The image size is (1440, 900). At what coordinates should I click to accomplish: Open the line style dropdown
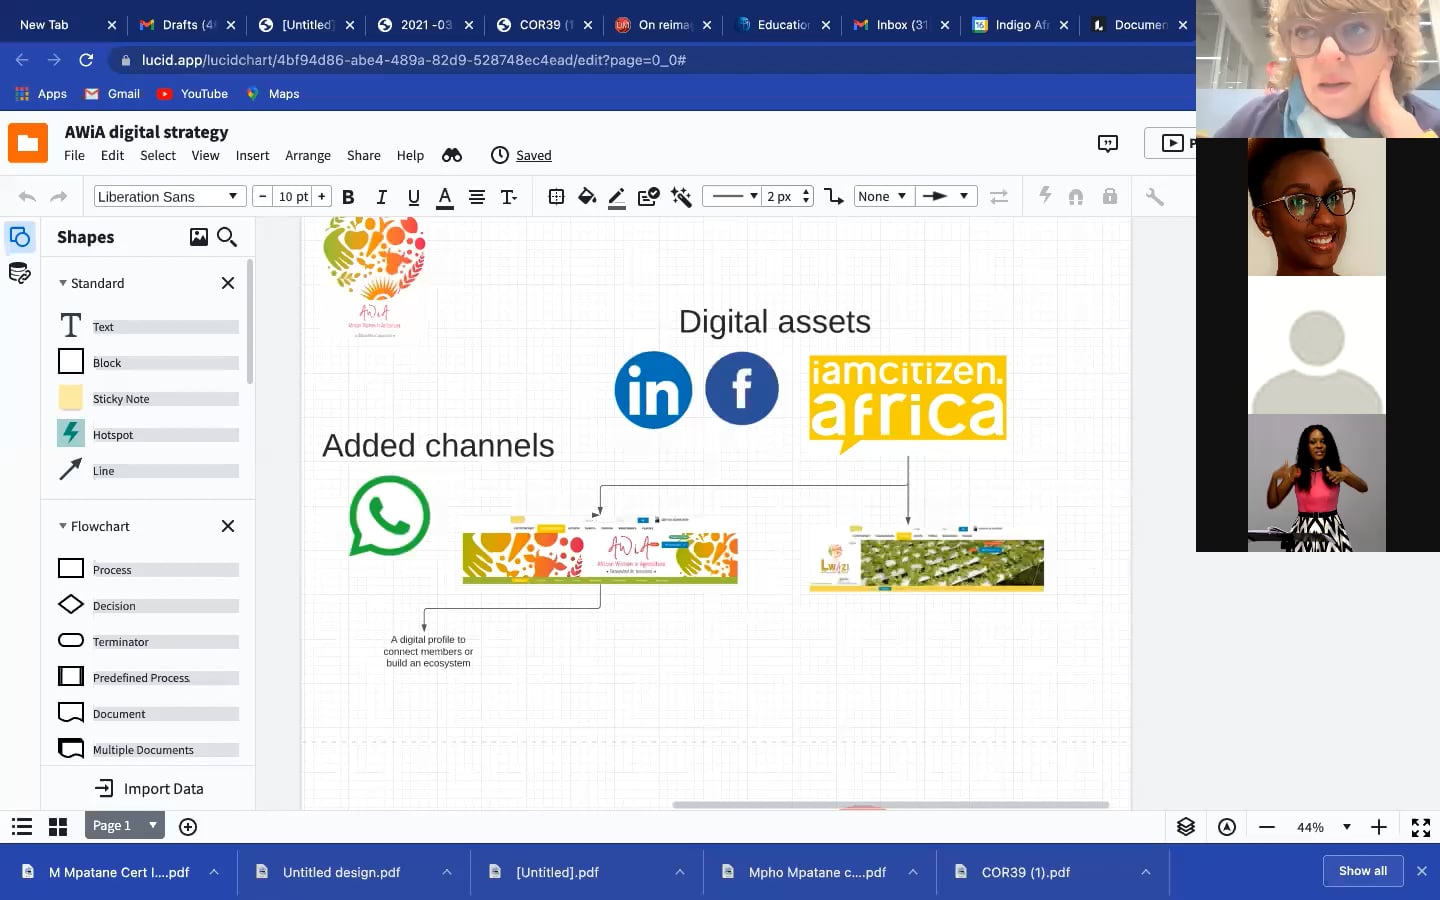pos(732,197)
